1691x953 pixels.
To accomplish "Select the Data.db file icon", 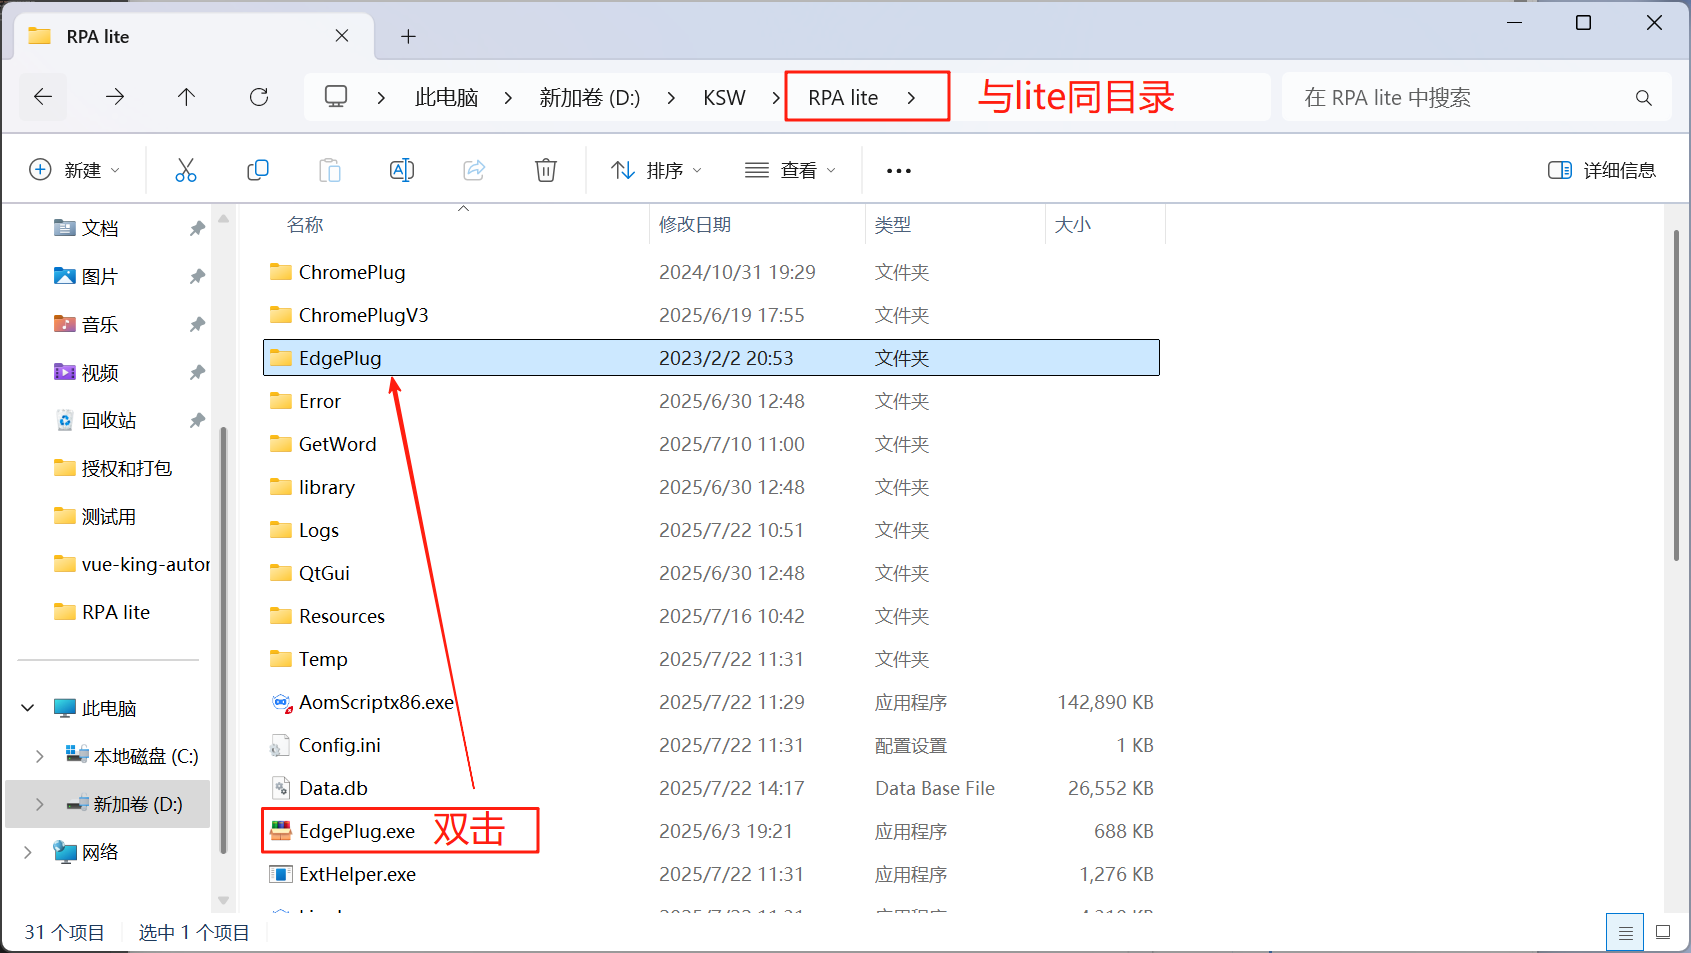I will coord(281,788).
